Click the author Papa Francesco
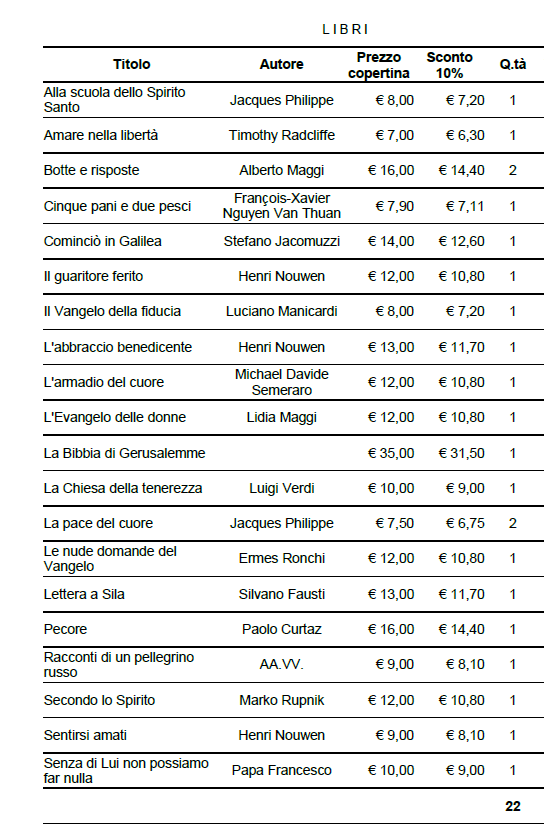Screen dimensions: 544x839 point(281,770)
